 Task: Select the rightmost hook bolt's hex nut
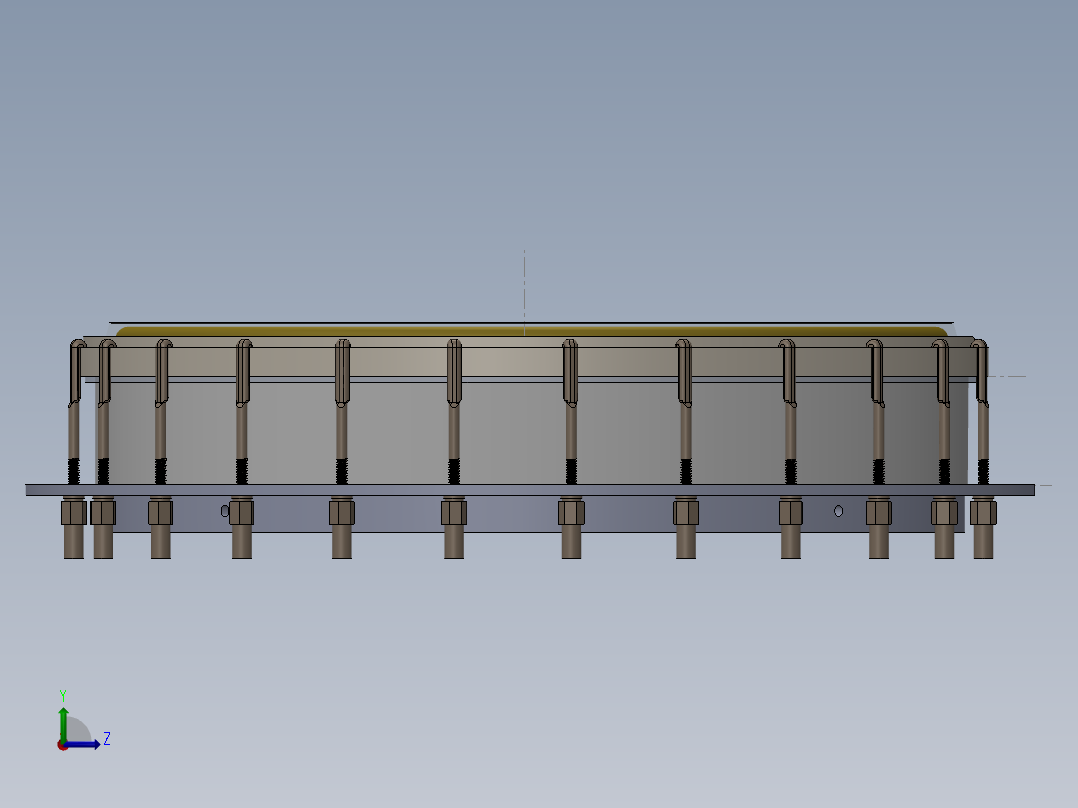[983, 512]
